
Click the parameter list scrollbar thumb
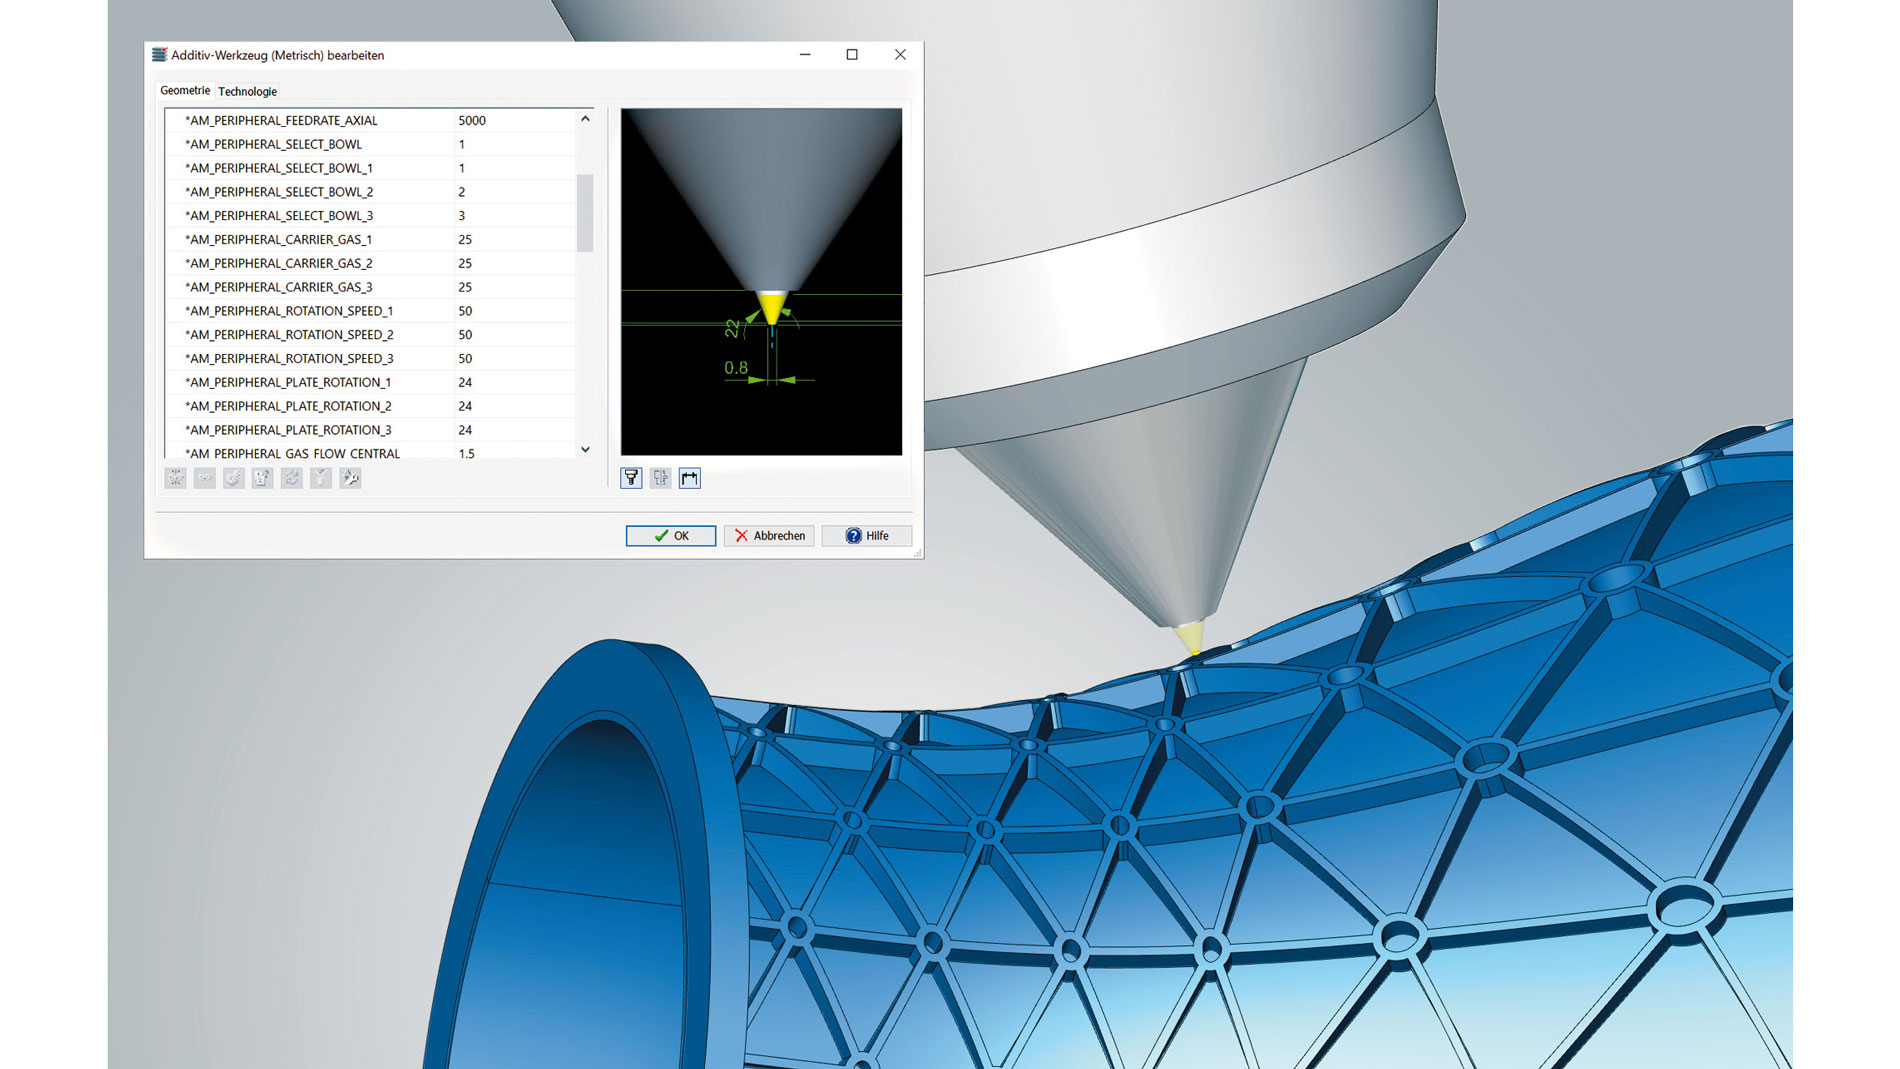(585, 213)
